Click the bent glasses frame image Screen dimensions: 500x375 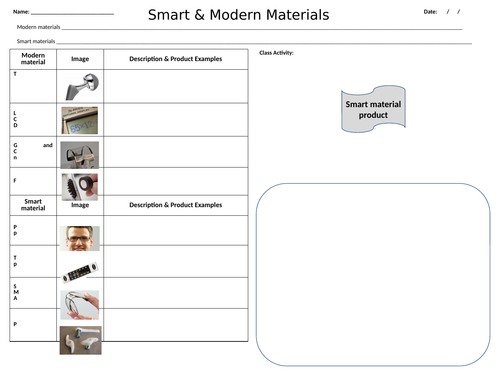[x=80, y=305]
